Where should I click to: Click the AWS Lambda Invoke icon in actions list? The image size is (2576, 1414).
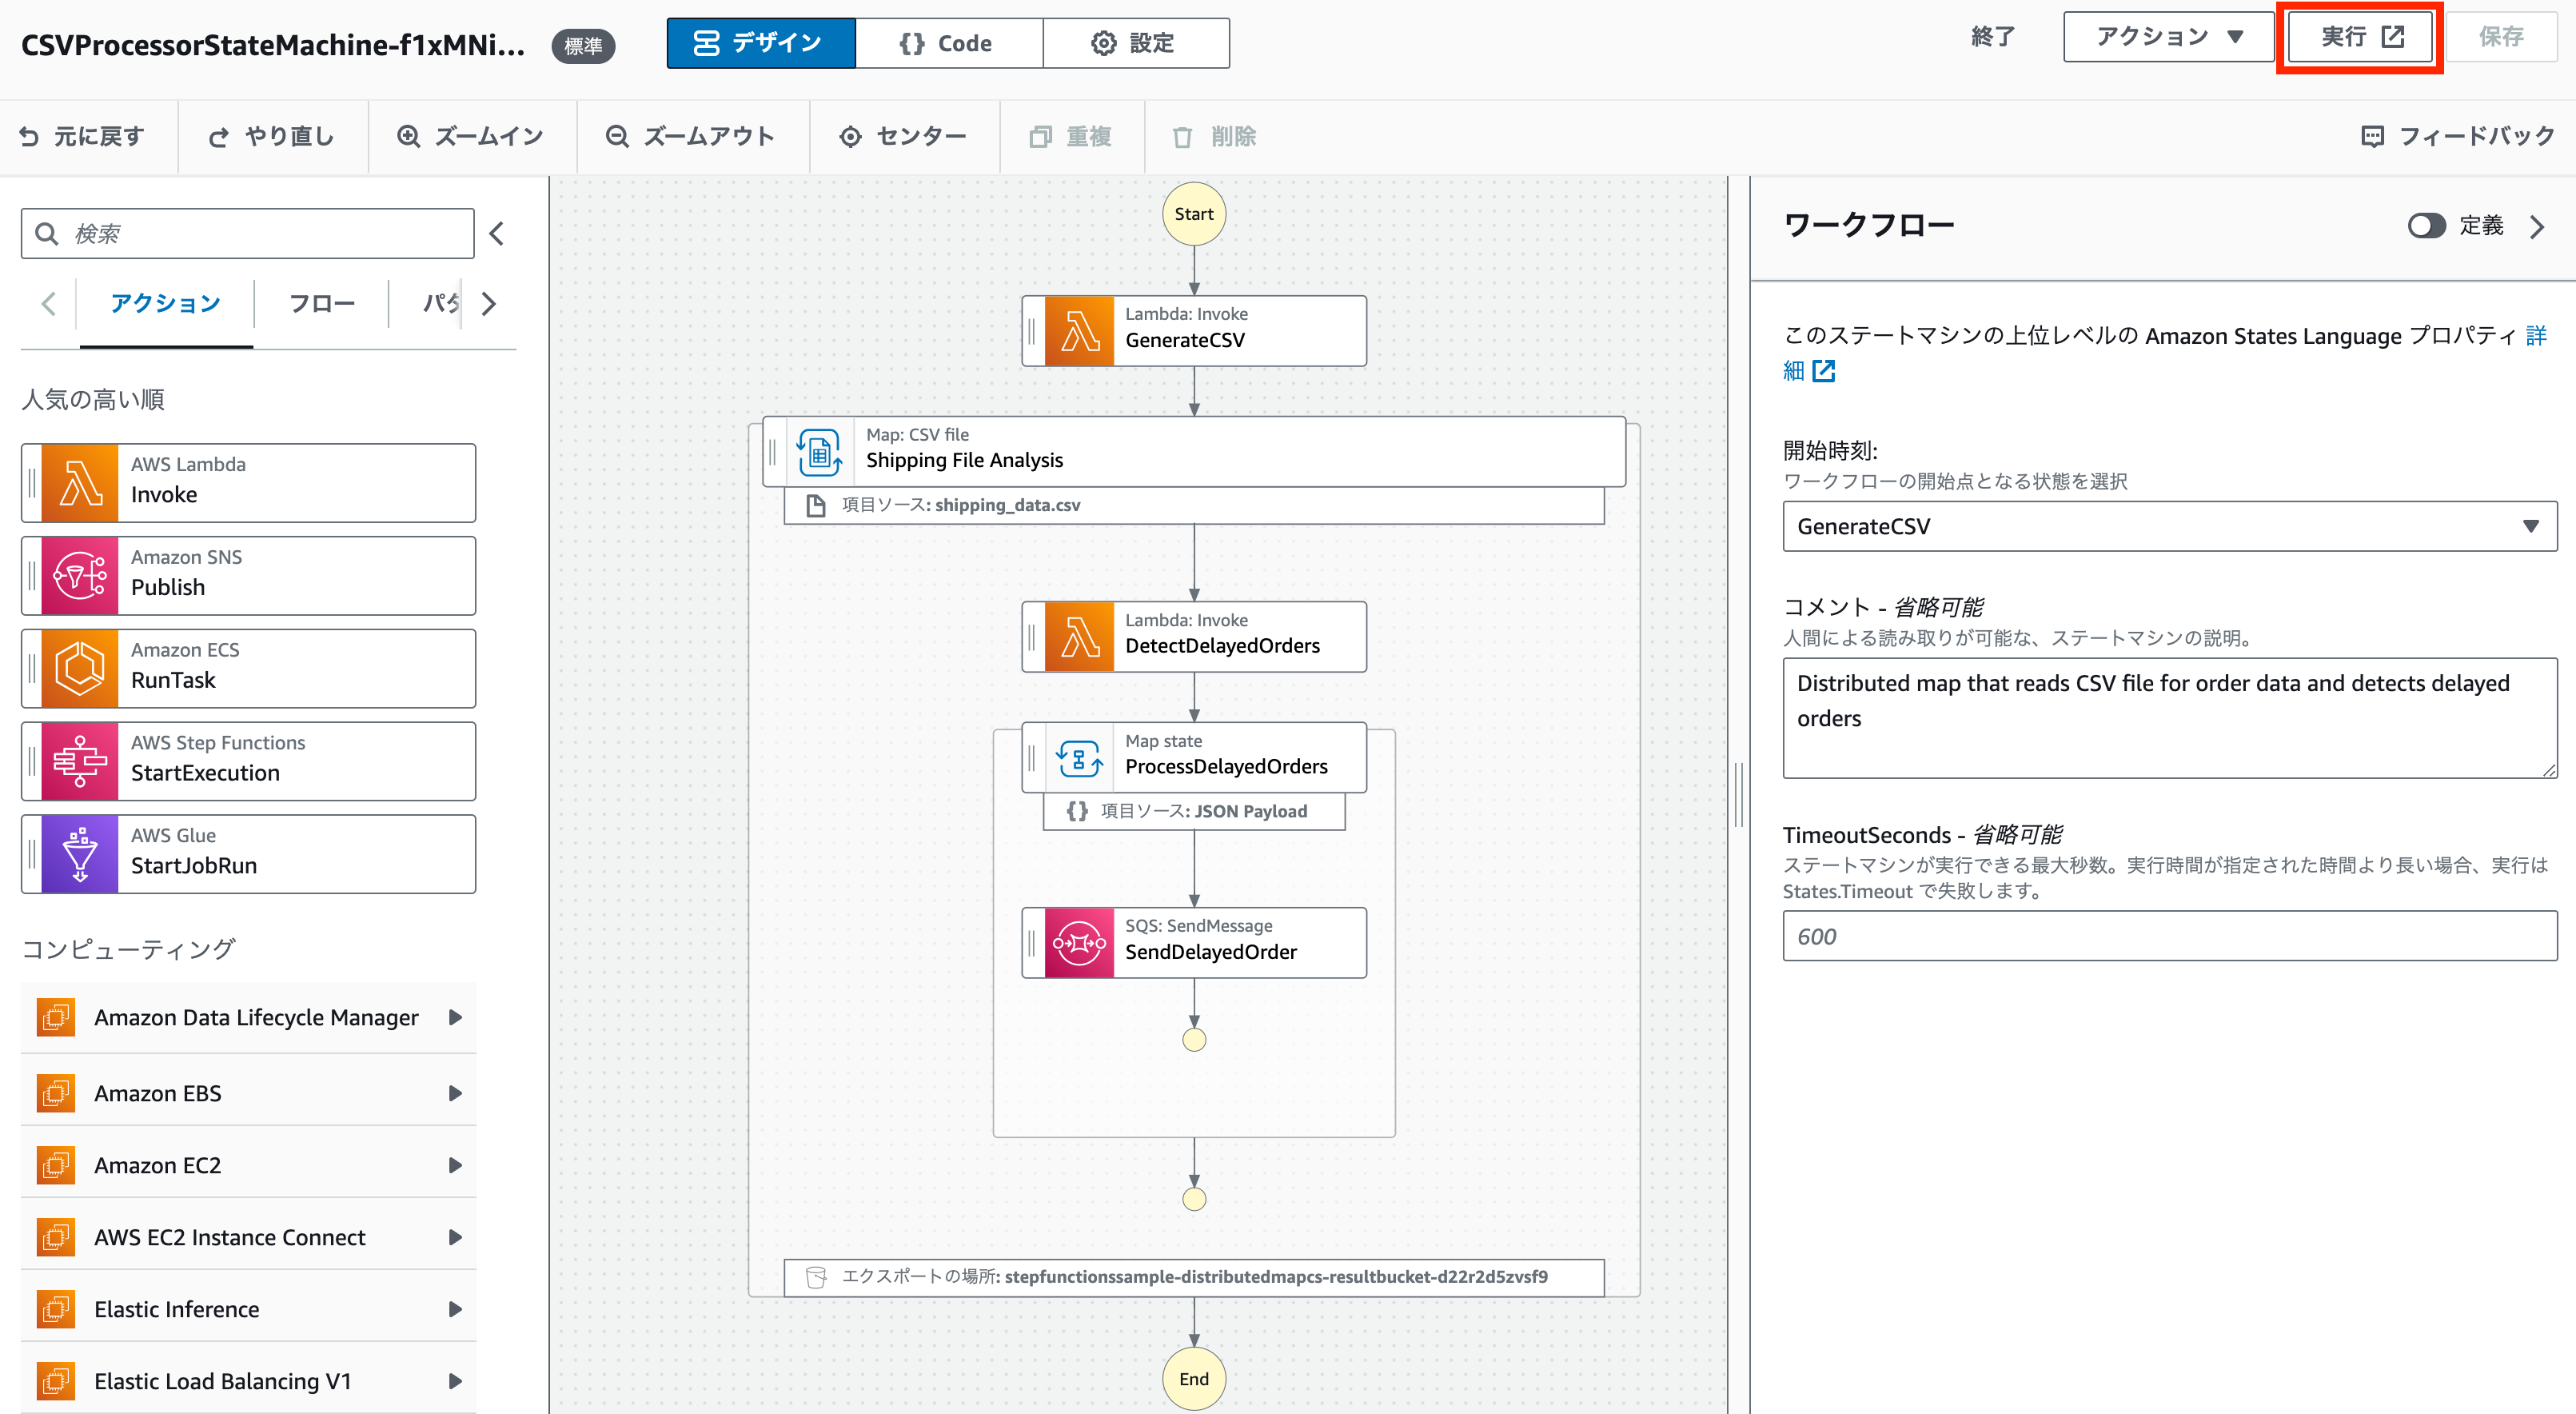coord(80,482)
